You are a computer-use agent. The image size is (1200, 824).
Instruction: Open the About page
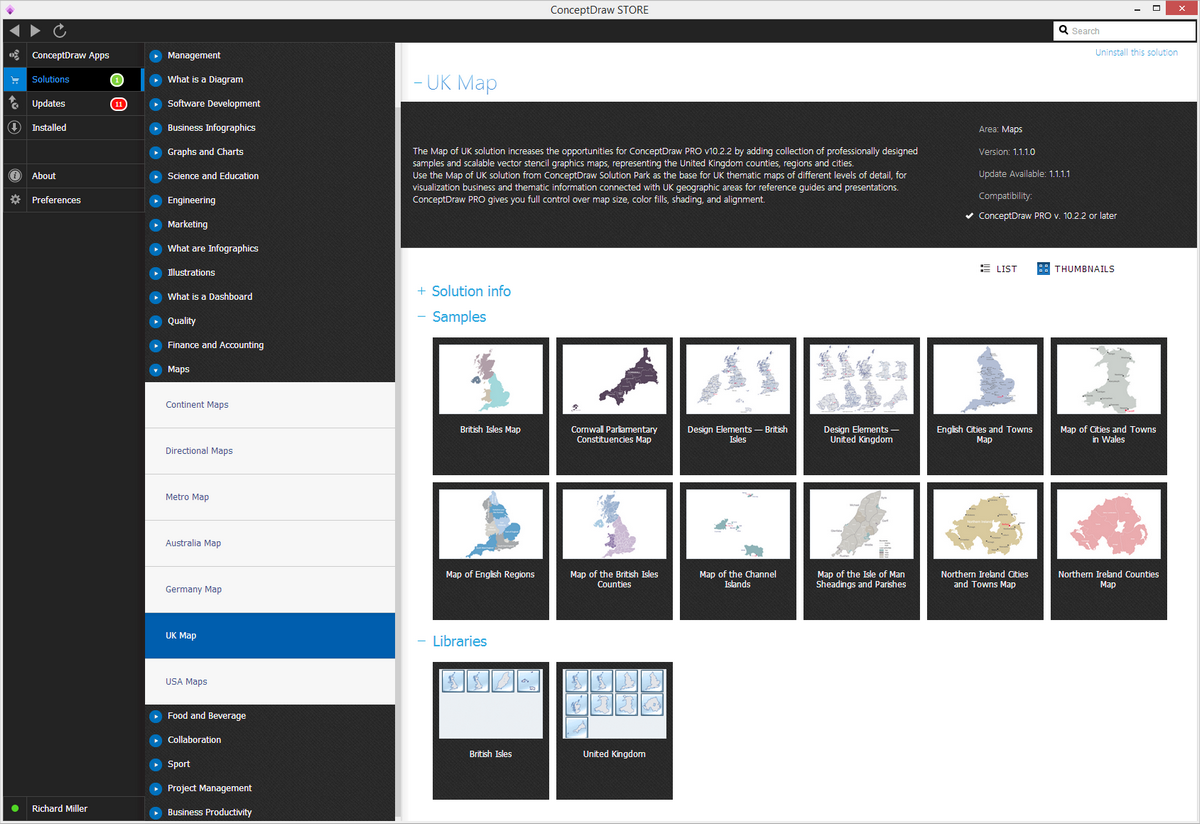(x=44, y=176)
